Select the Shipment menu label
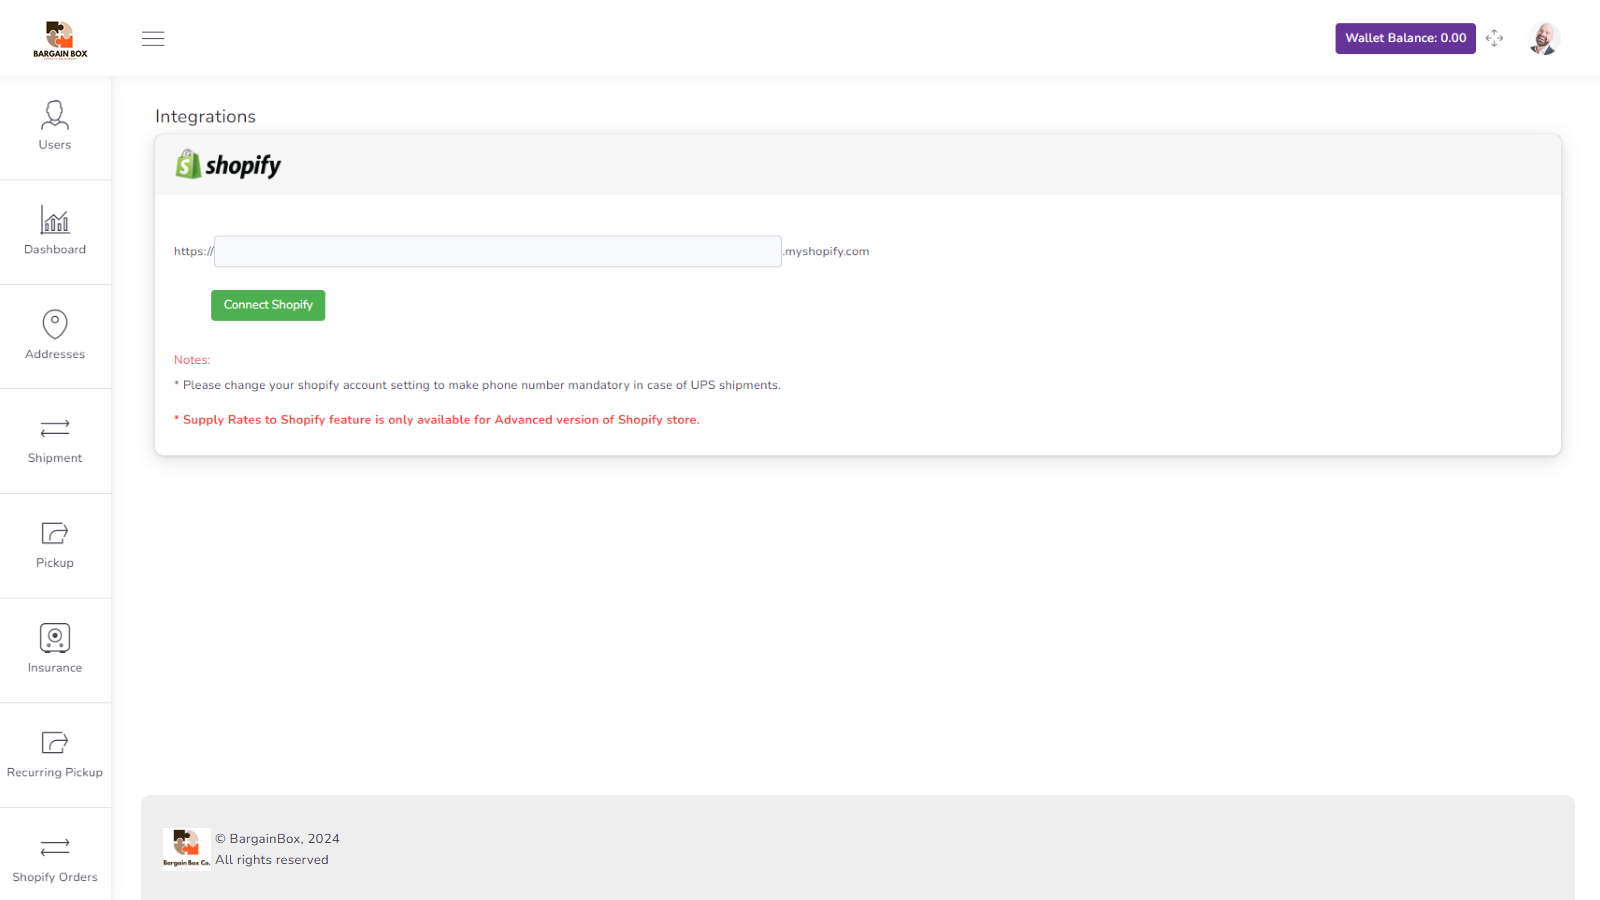This screenshot has height=900, width=1600. [x=55, y=458]
